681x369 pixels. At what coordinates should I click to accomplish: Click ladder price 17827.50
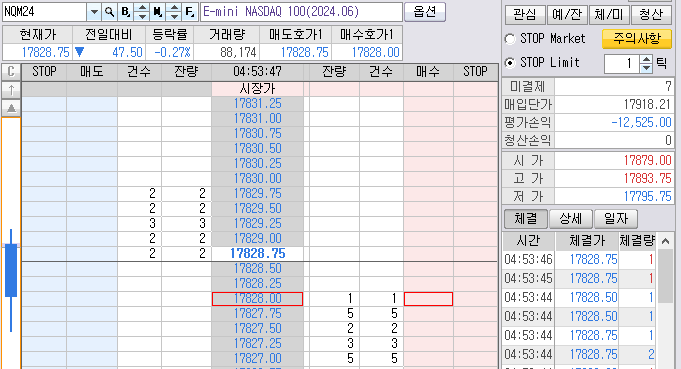pos(258,329)
